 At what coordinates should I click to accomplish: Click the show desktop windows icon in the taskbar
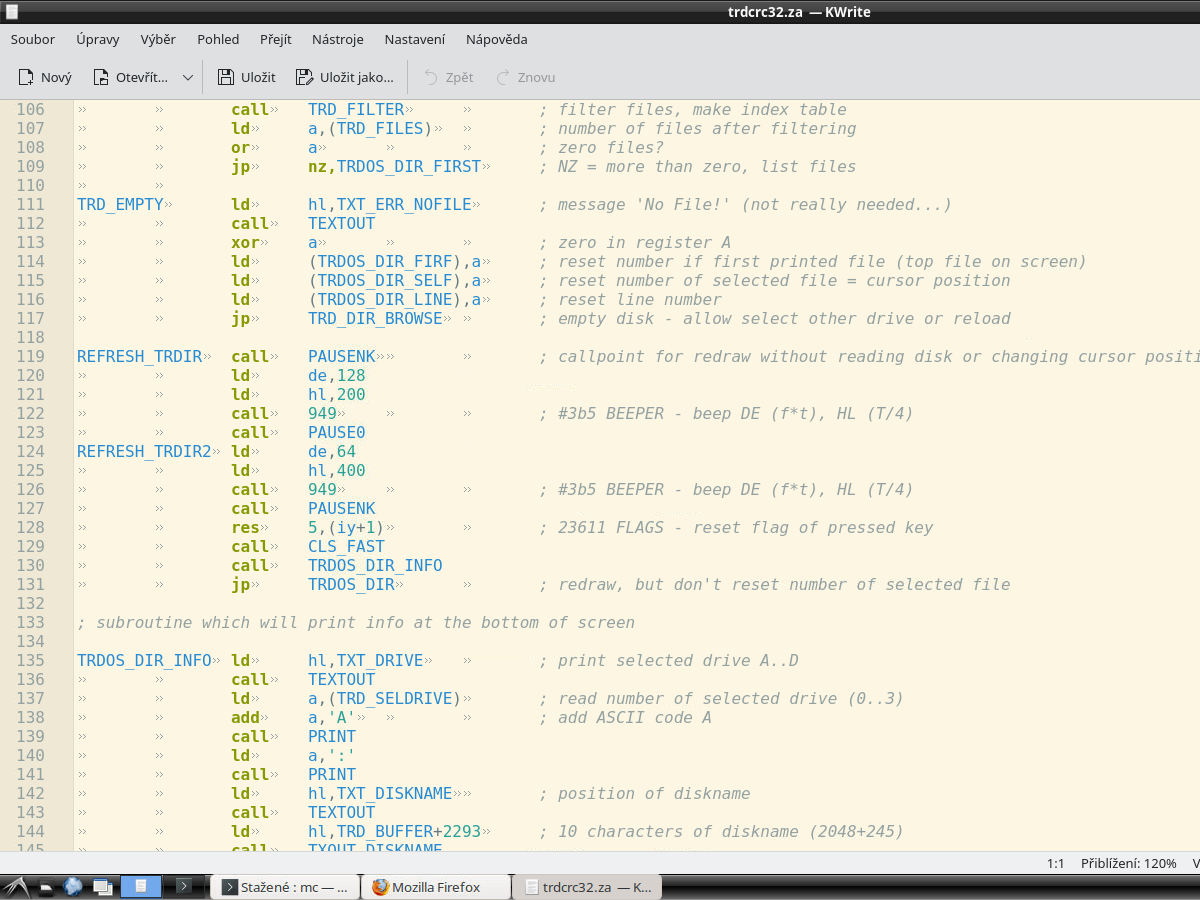click(x=102, y=886)
